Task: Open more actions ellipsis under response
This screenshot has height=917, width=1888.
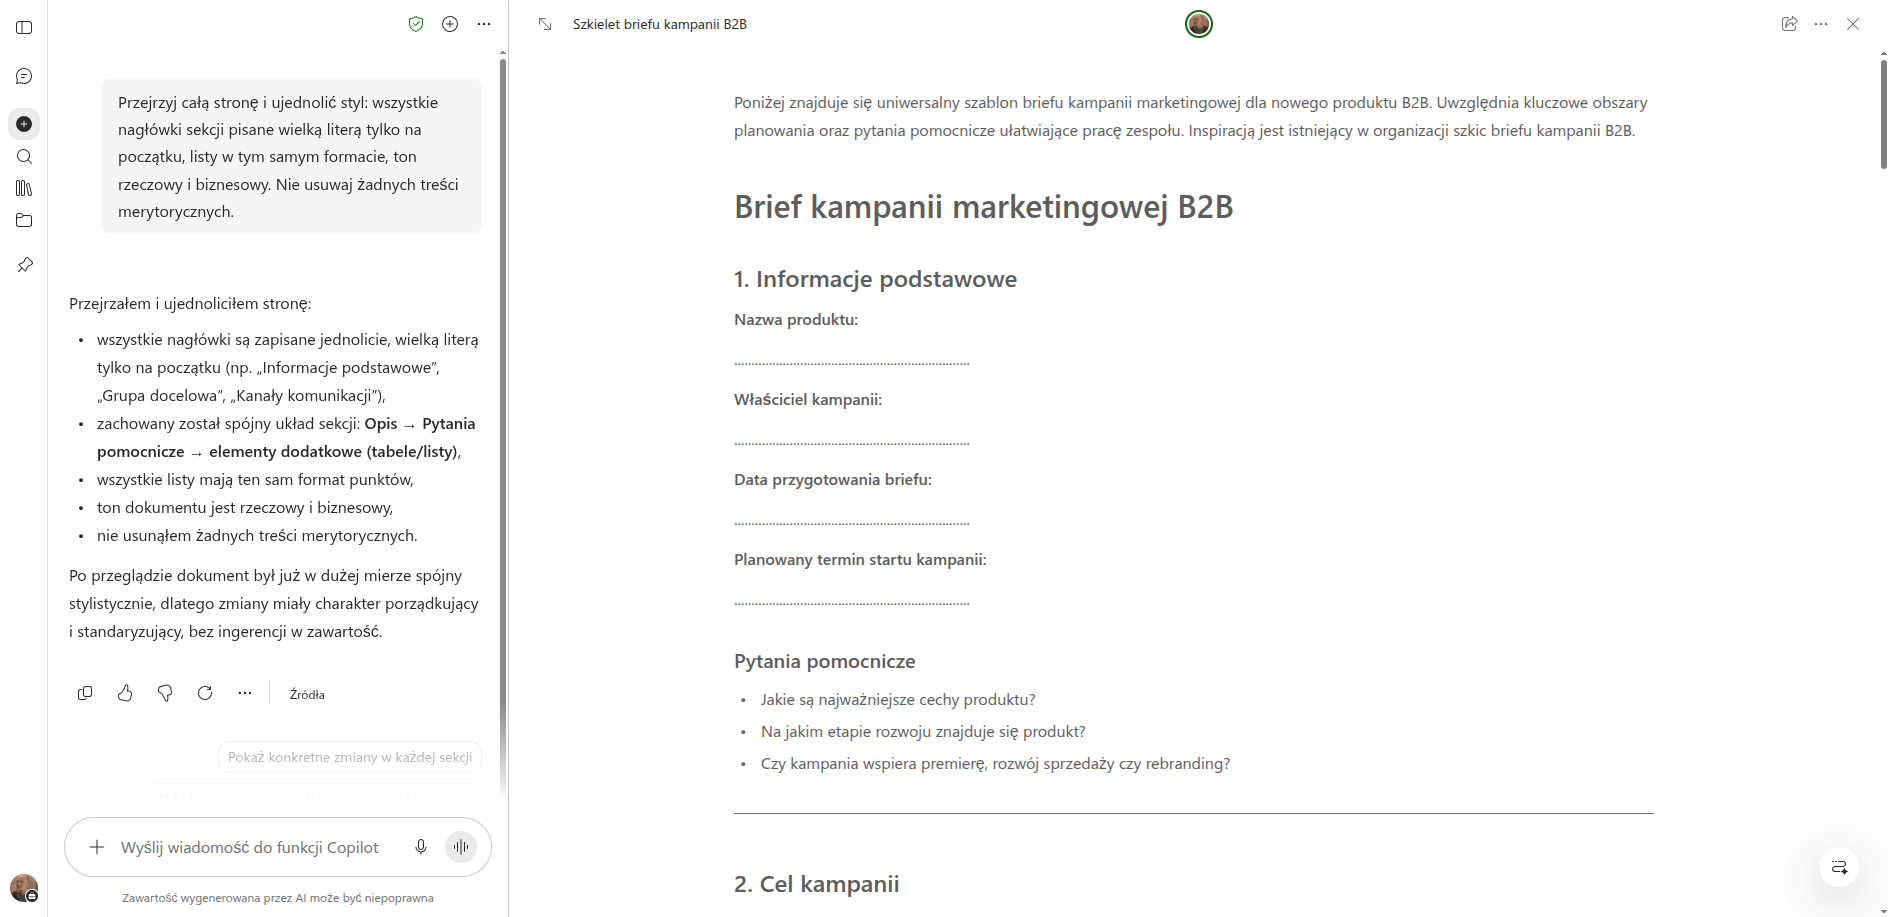Action: (x=245, y=693)
